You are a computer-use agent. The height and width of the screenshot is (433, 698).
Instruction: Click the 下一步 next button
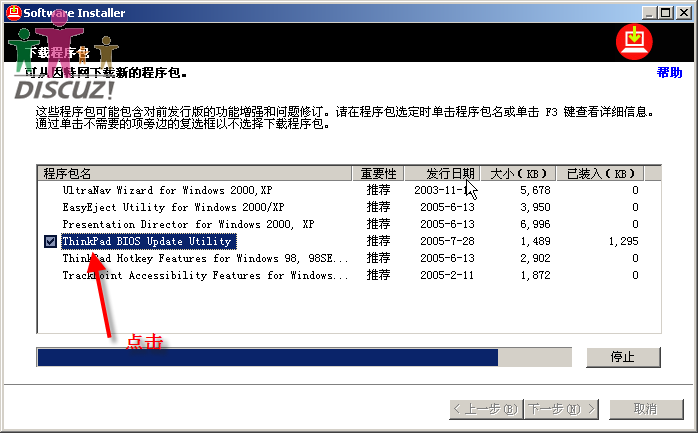click(x=554, y=409)
